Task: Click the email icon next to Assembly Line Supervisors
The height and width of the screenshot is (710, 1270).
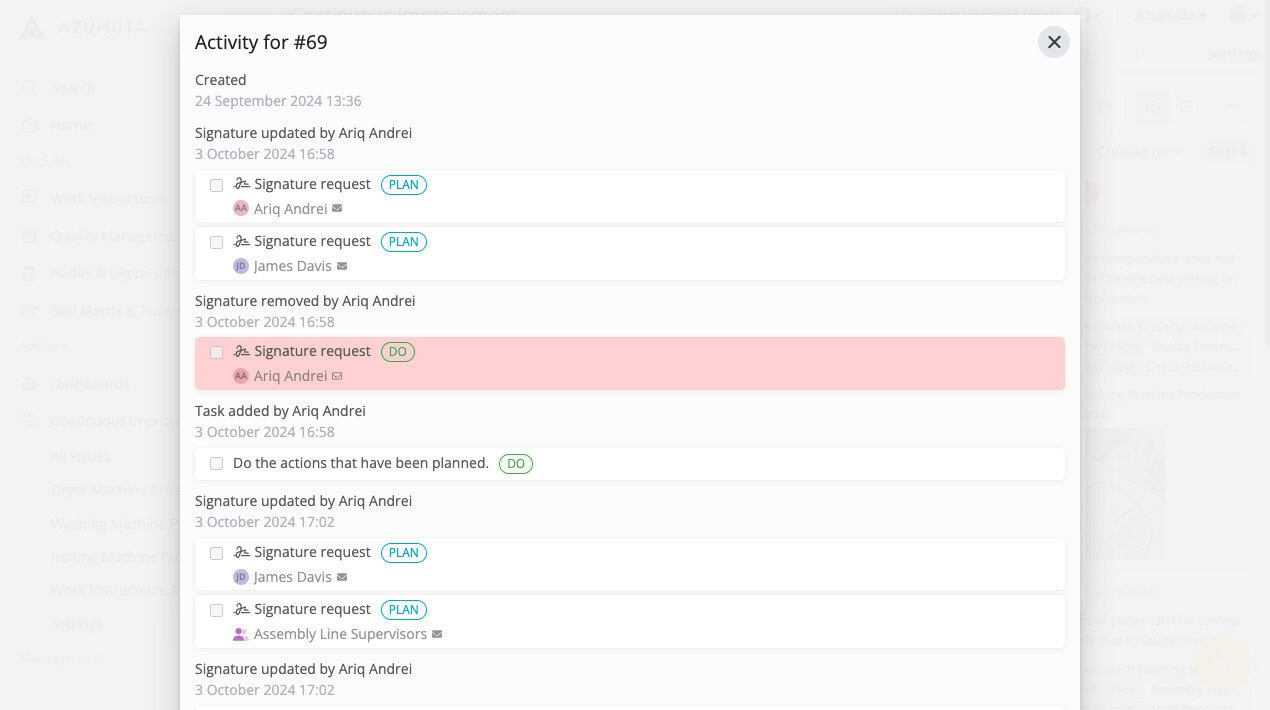Action: point(437,634)
